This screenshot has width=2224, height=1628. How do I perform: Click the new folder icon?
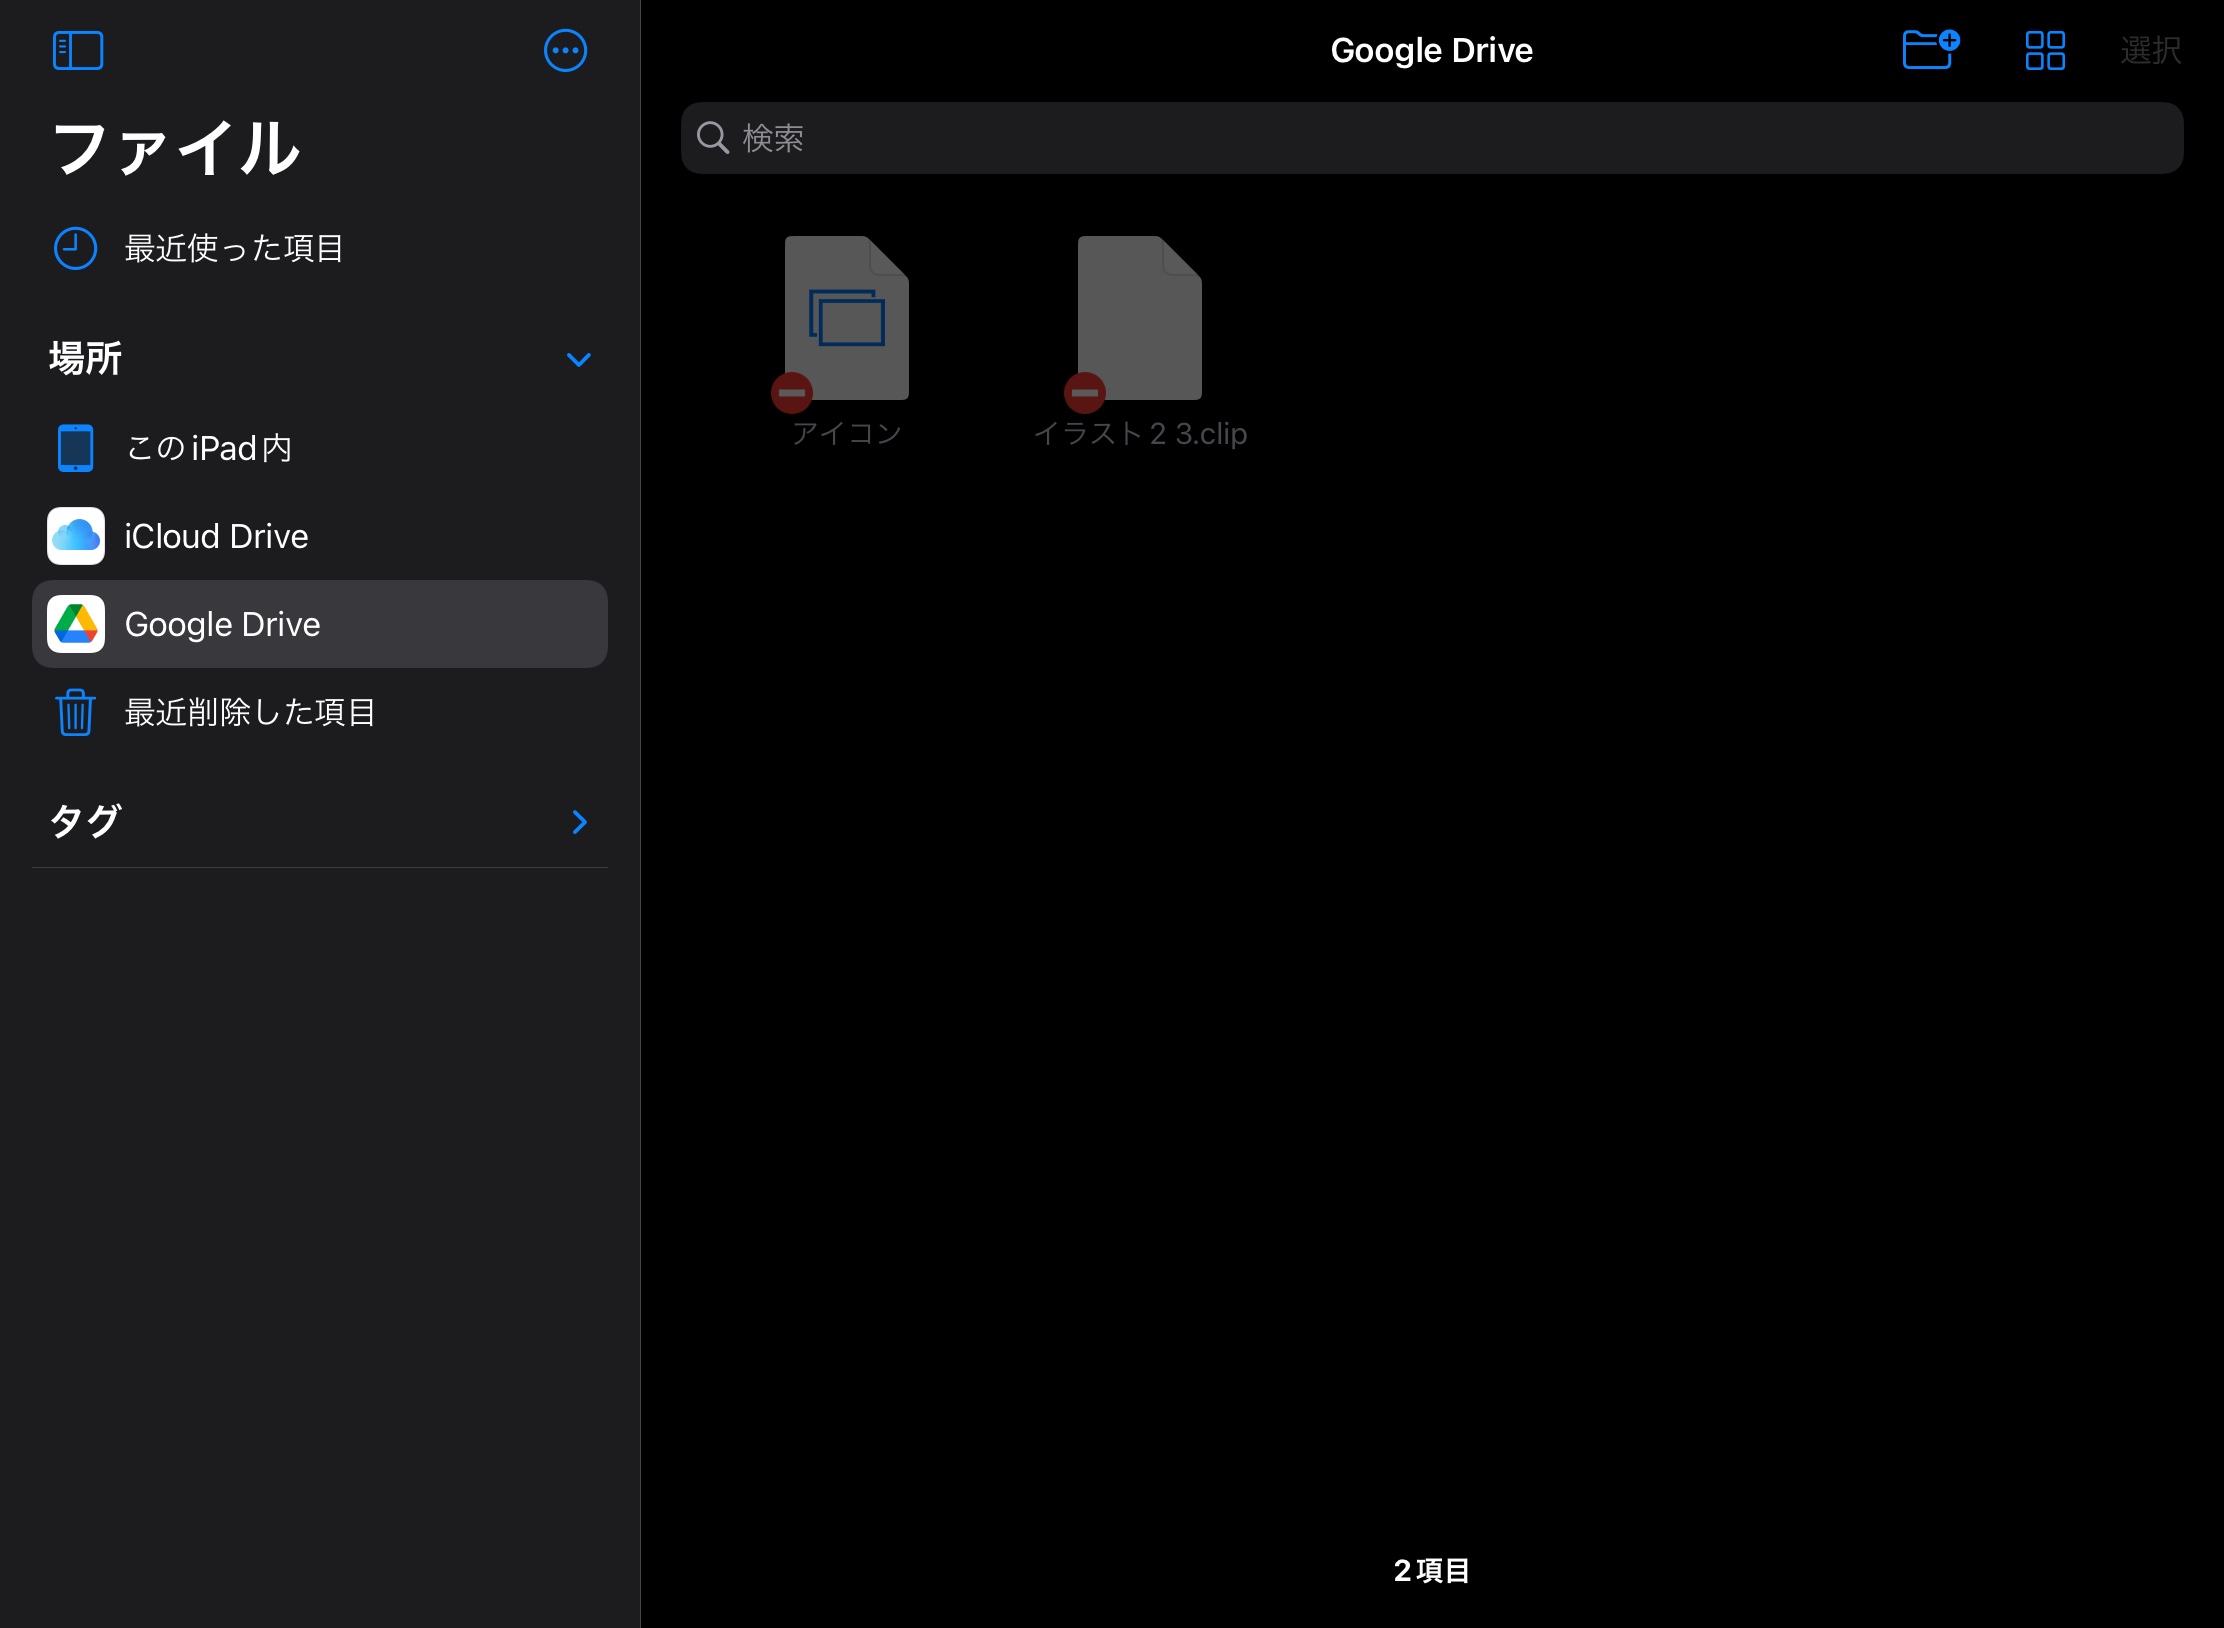(1929, 50)
